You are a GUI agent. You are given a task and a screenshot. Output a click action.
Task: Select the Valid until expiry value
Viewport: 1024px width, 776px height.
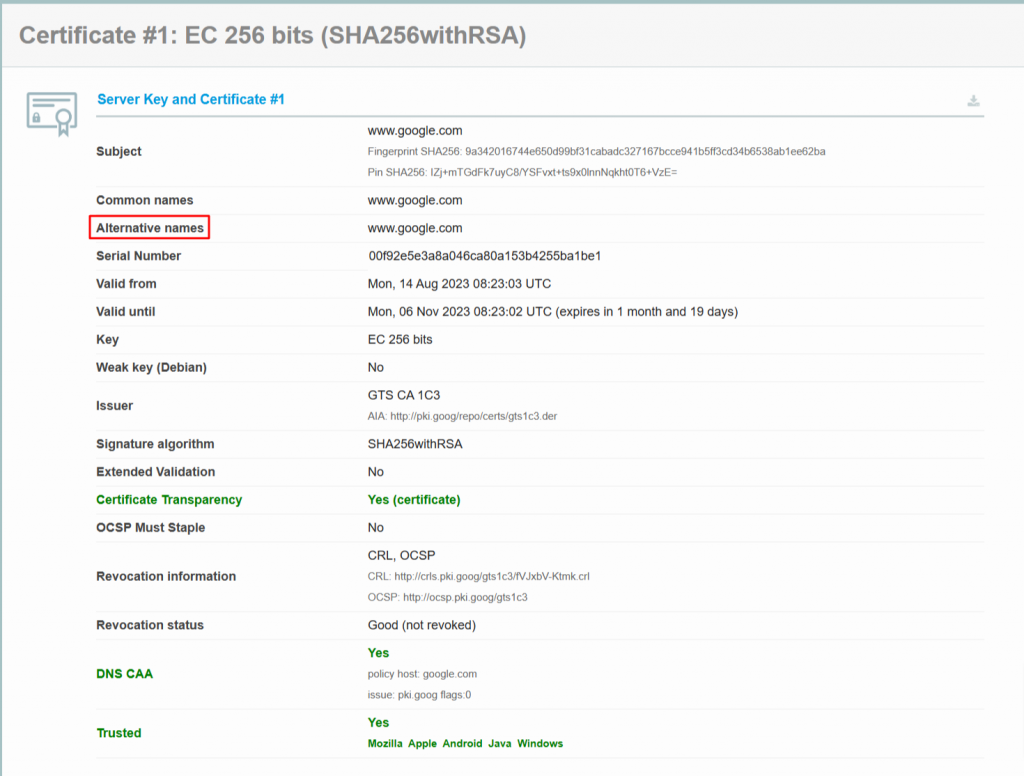tap(552, 312)
